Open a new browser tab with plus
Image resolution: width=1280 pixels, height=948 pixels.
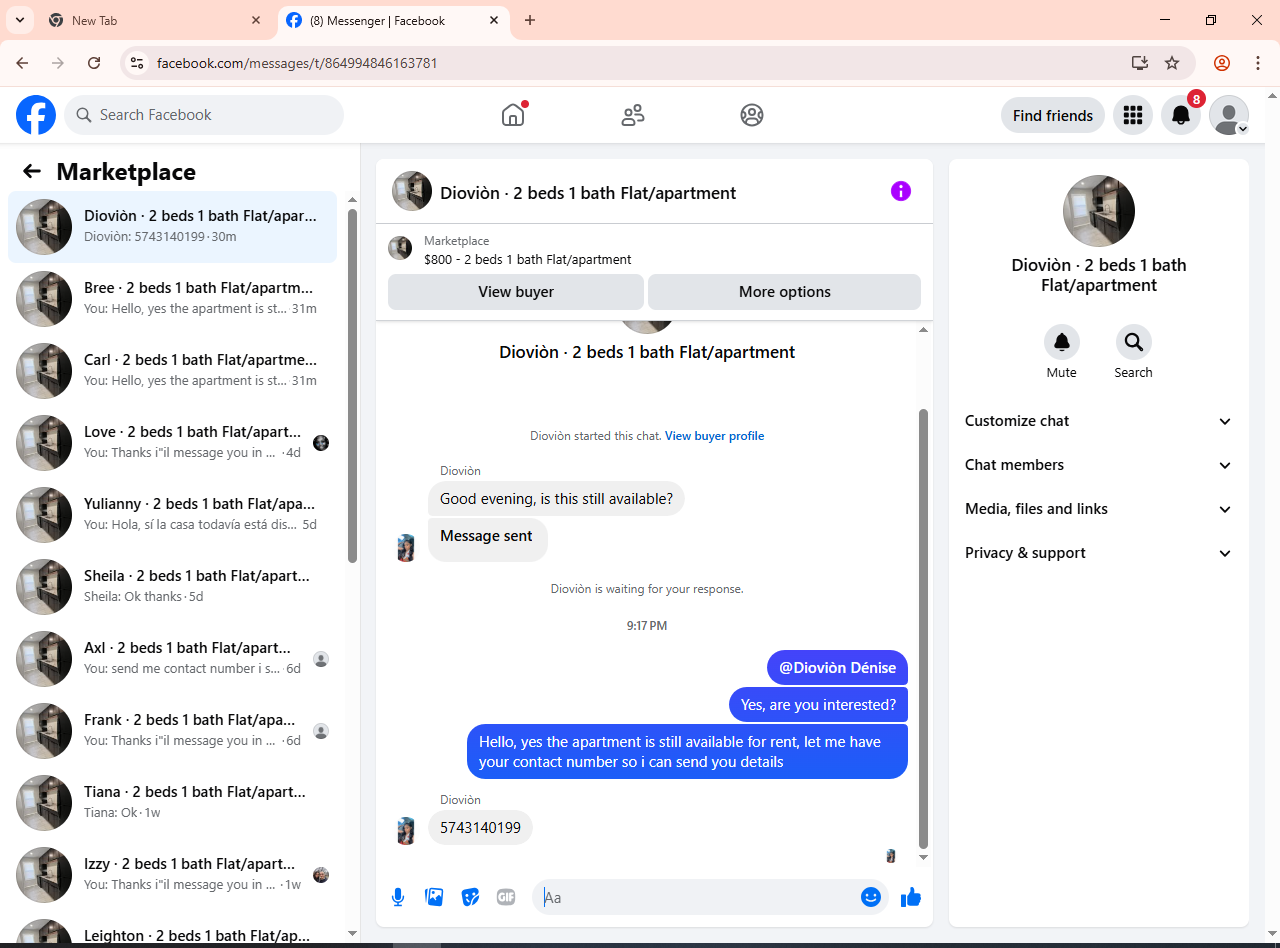pos(530,20)
